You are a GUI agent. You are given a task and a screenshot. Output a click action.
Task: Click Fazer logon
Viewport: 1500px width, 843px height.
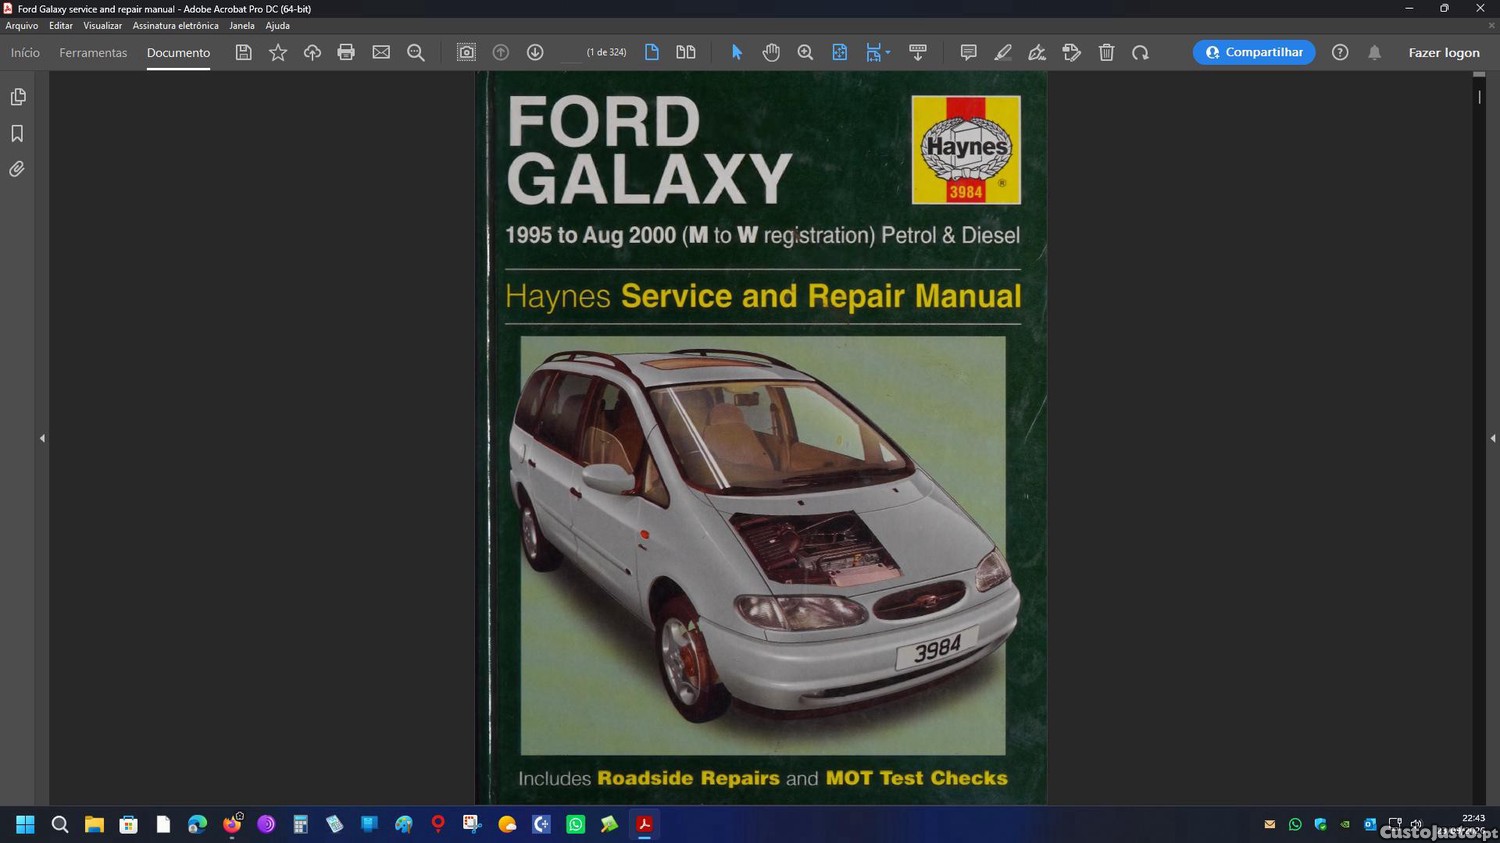tap(1444, 52)
